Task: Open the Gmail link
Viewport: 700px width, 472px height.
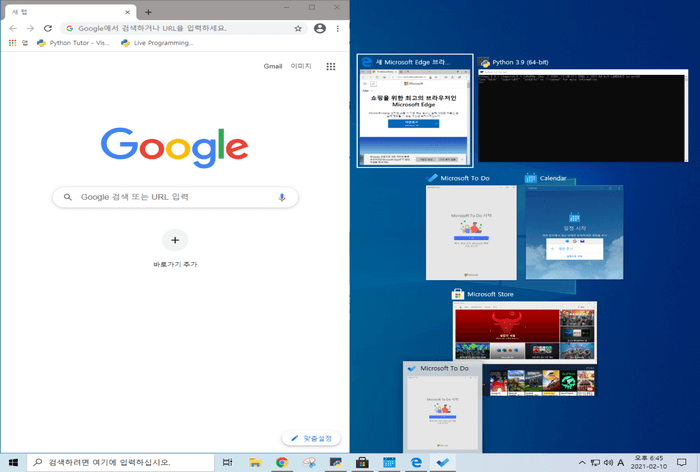Action: (x=273, y=66)
